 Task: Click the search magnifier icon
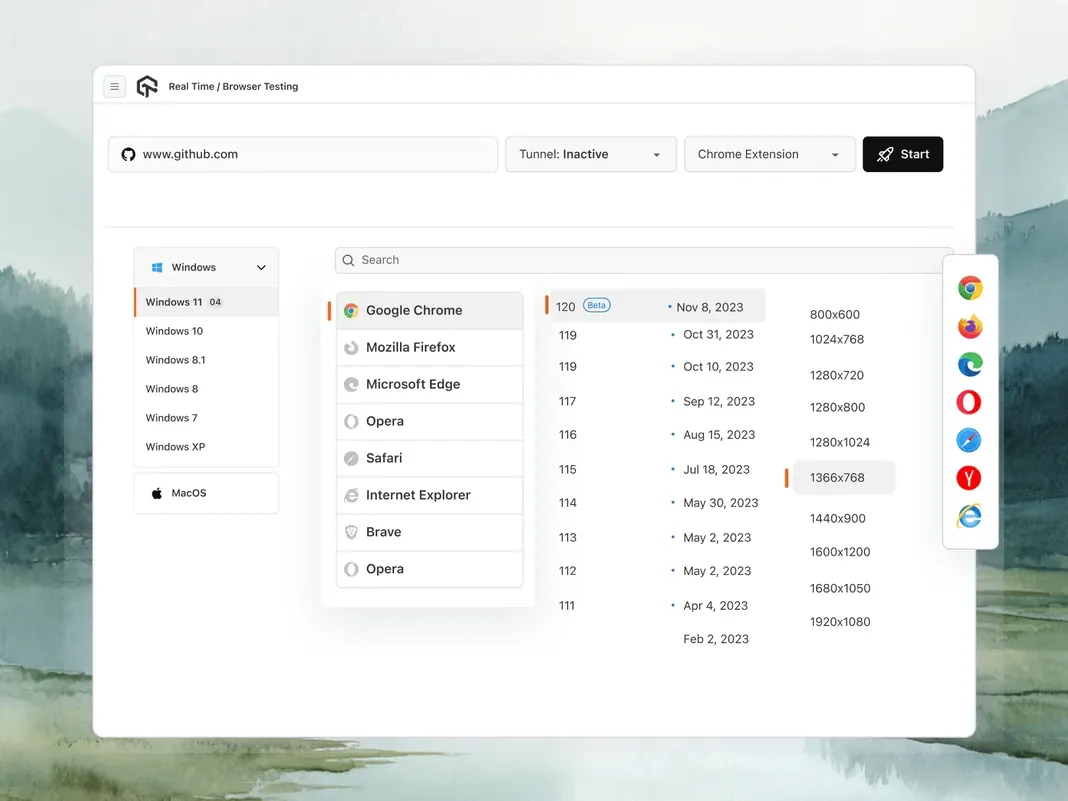coord(348,260)
